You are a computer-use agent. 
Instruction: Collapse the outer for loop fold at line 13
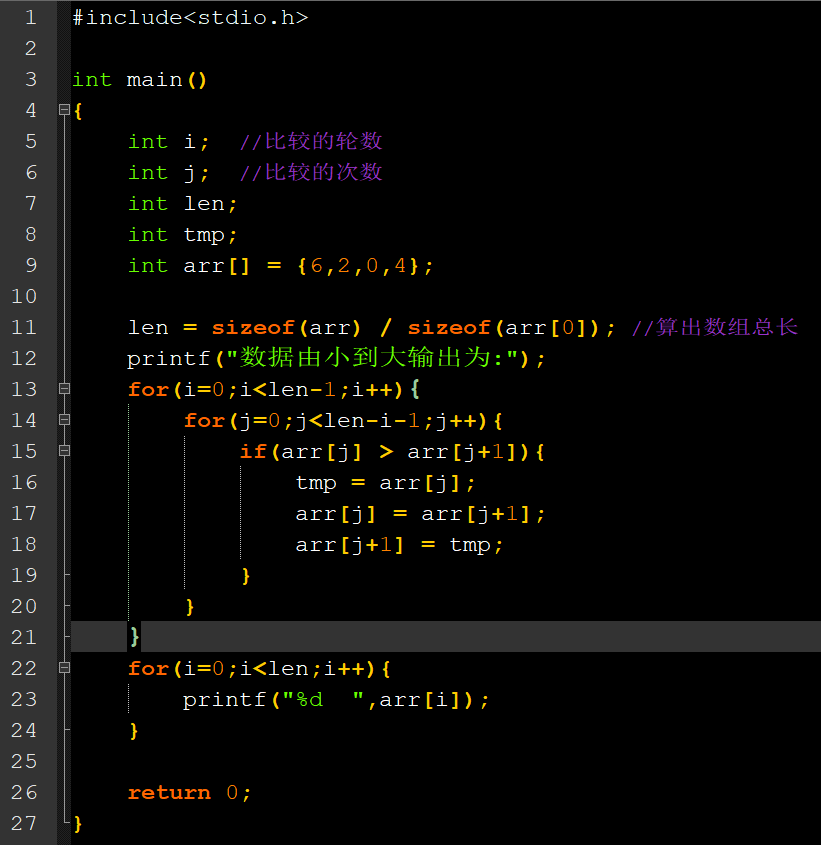coord(64,389)
